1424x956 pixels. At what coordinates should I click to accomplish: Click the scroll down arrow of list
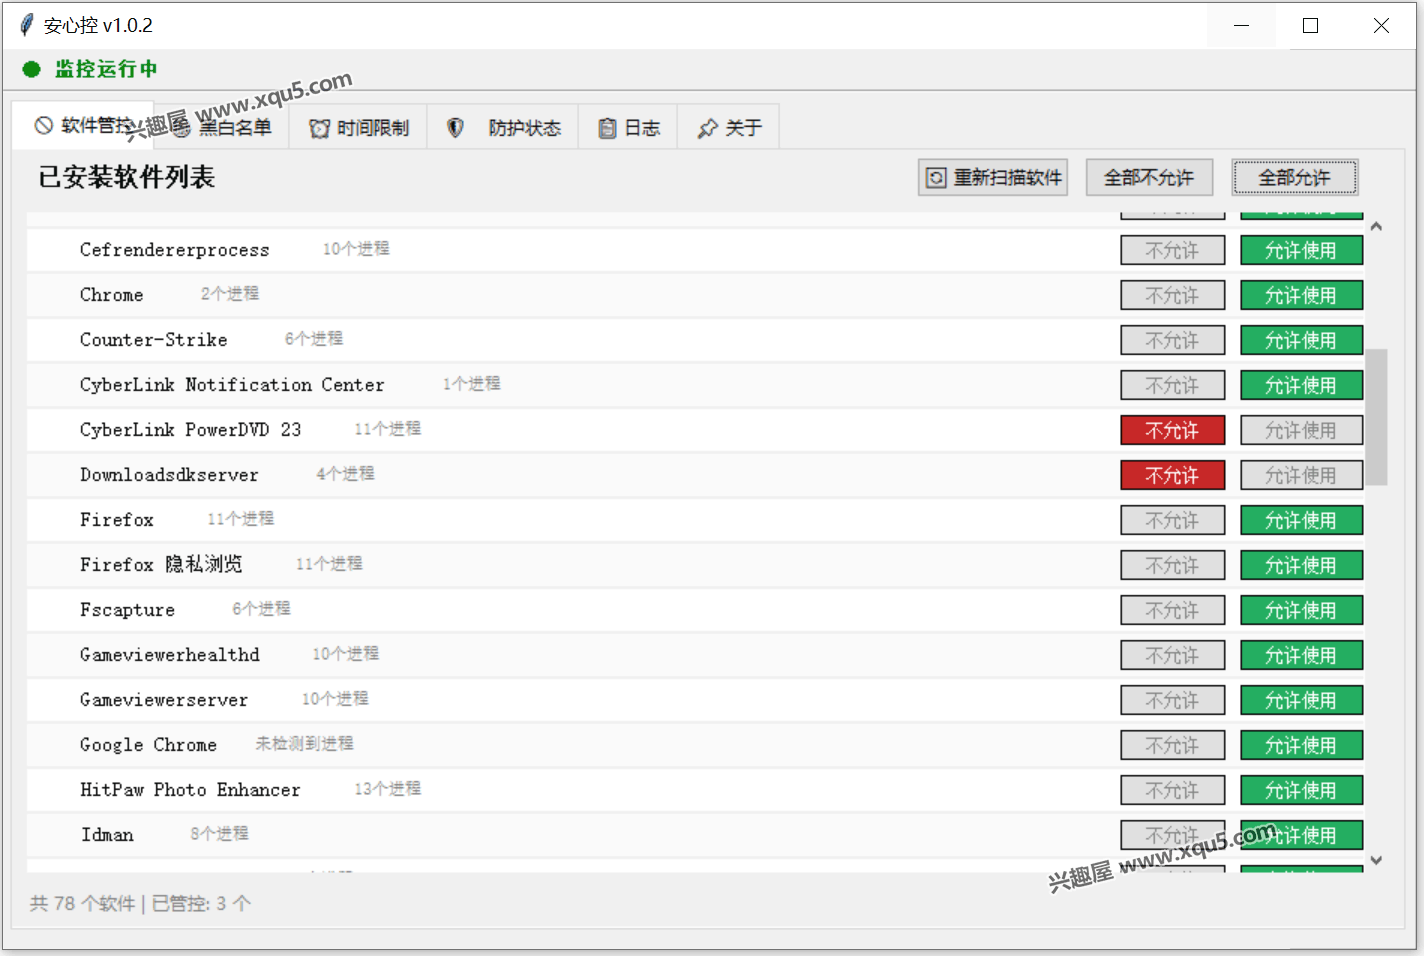click(x=1376, y=860)
